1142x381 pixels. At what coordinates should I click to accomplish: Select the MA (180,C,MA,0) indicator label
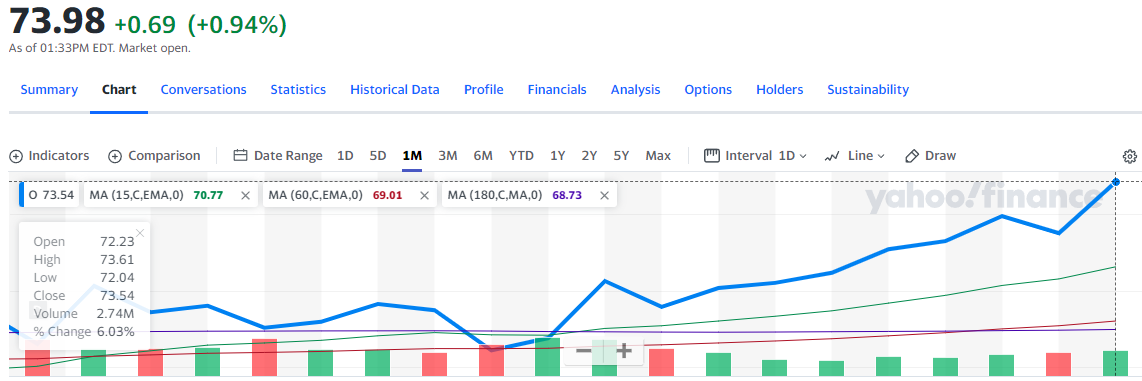(495, 195)
